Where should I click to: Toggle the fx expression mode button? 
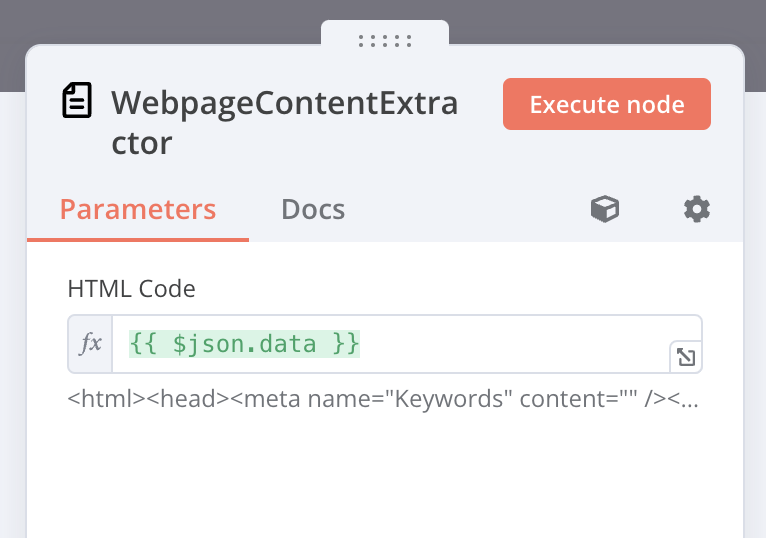pyautogui.click(x=90, y=344)
